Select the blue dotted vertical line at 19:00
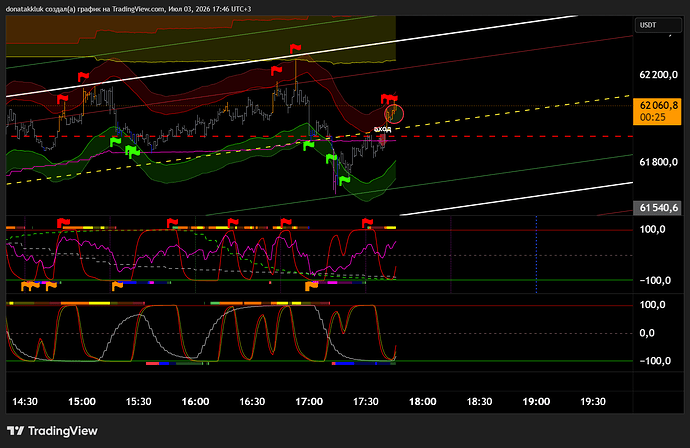 coord(536,254)
